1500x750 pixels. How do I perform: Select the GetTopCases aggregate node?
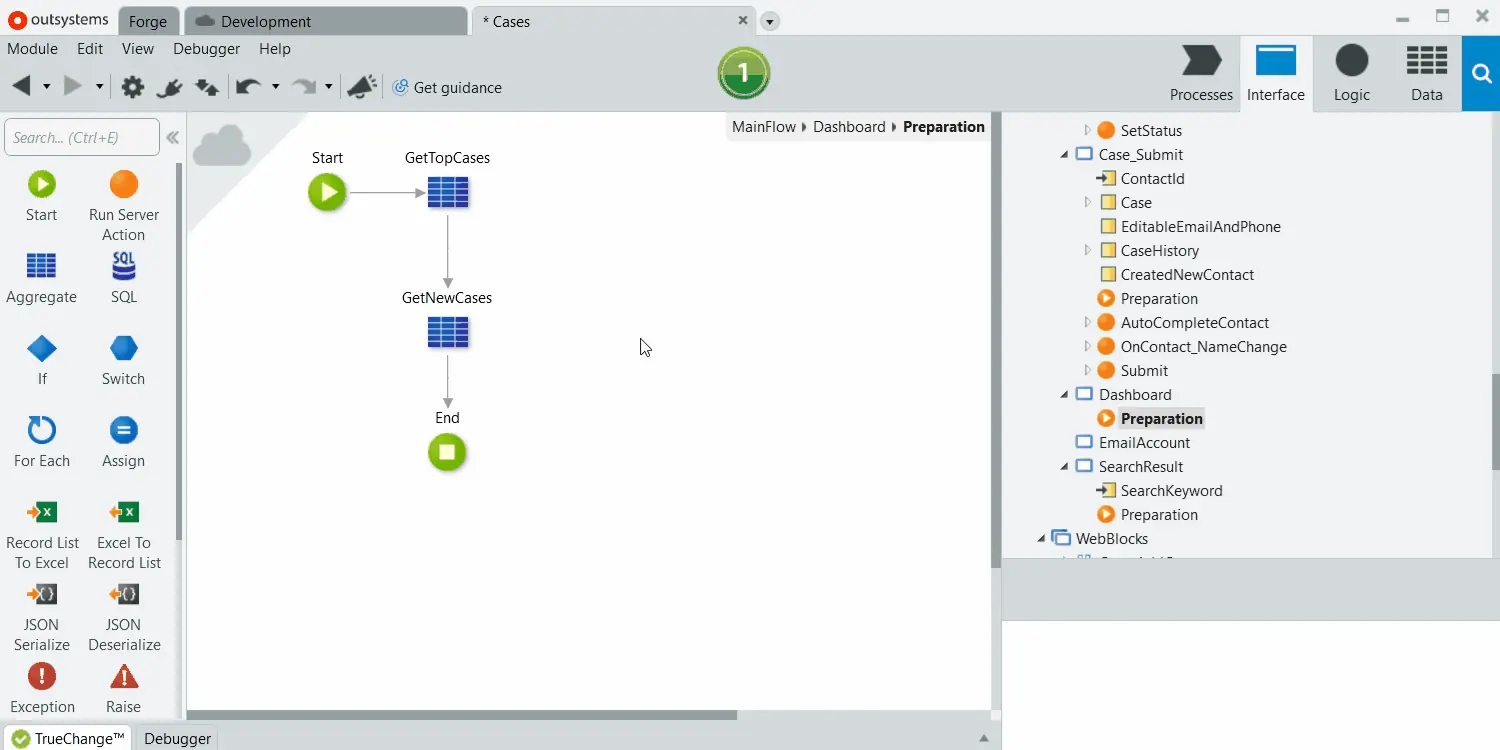tap(447, 192)
